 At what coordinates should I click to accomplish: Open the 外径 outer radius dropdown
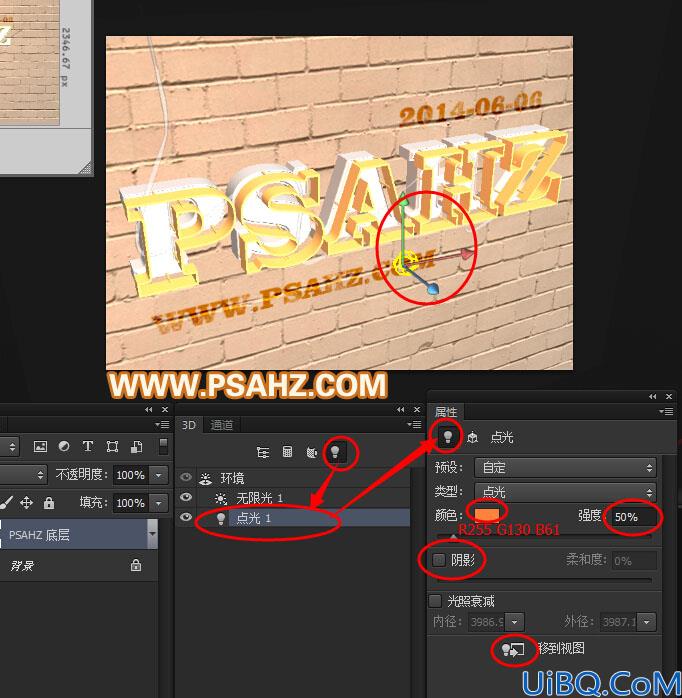(x=646, y=621)
